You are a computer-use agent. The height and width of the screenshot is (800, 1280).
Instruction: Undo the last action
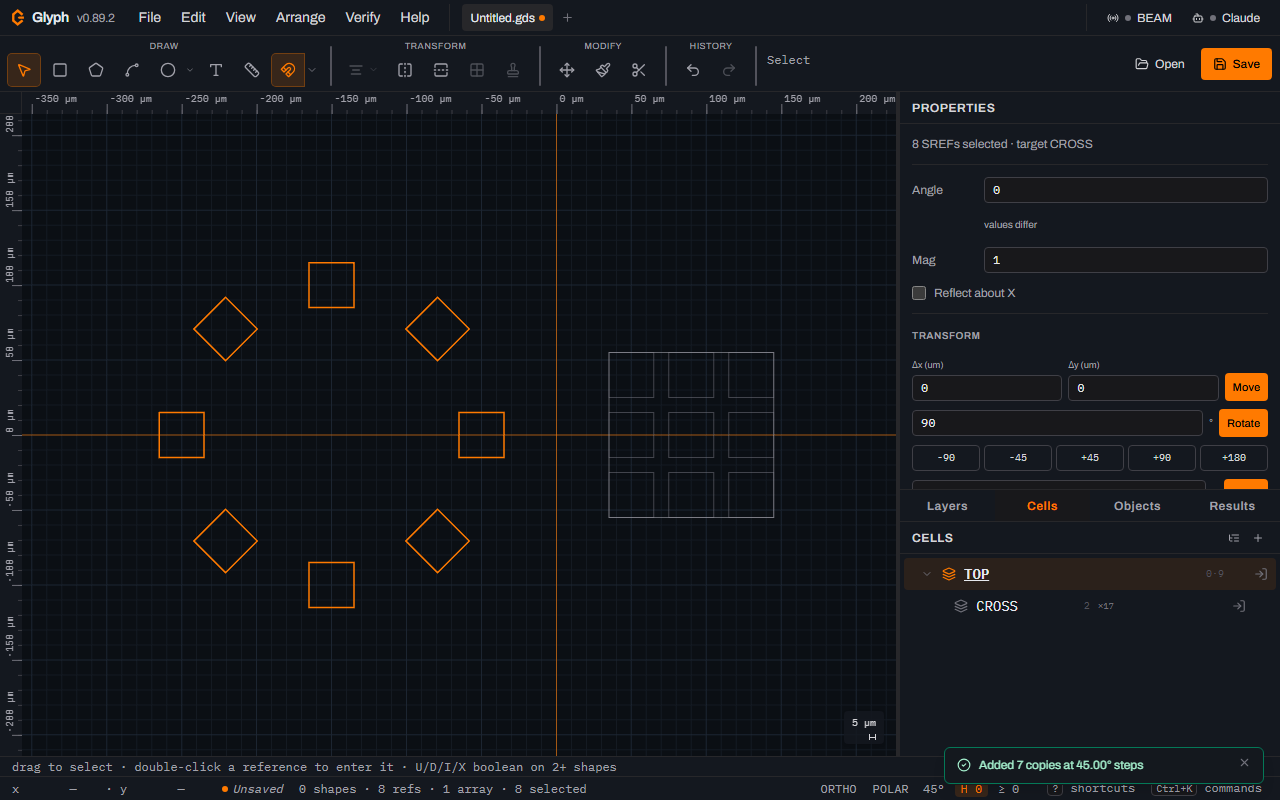(x=693, y=70)
